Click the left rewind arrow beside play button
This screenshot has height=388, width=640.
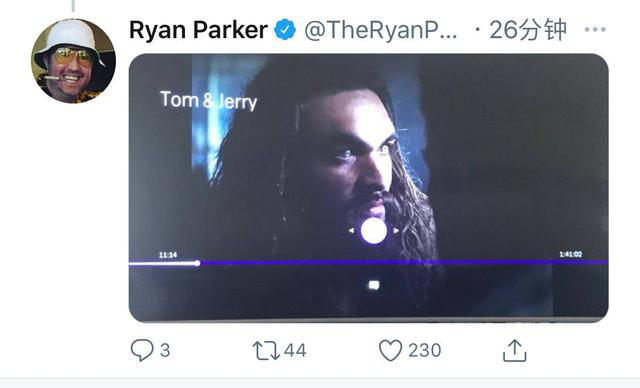coord(351,231)
